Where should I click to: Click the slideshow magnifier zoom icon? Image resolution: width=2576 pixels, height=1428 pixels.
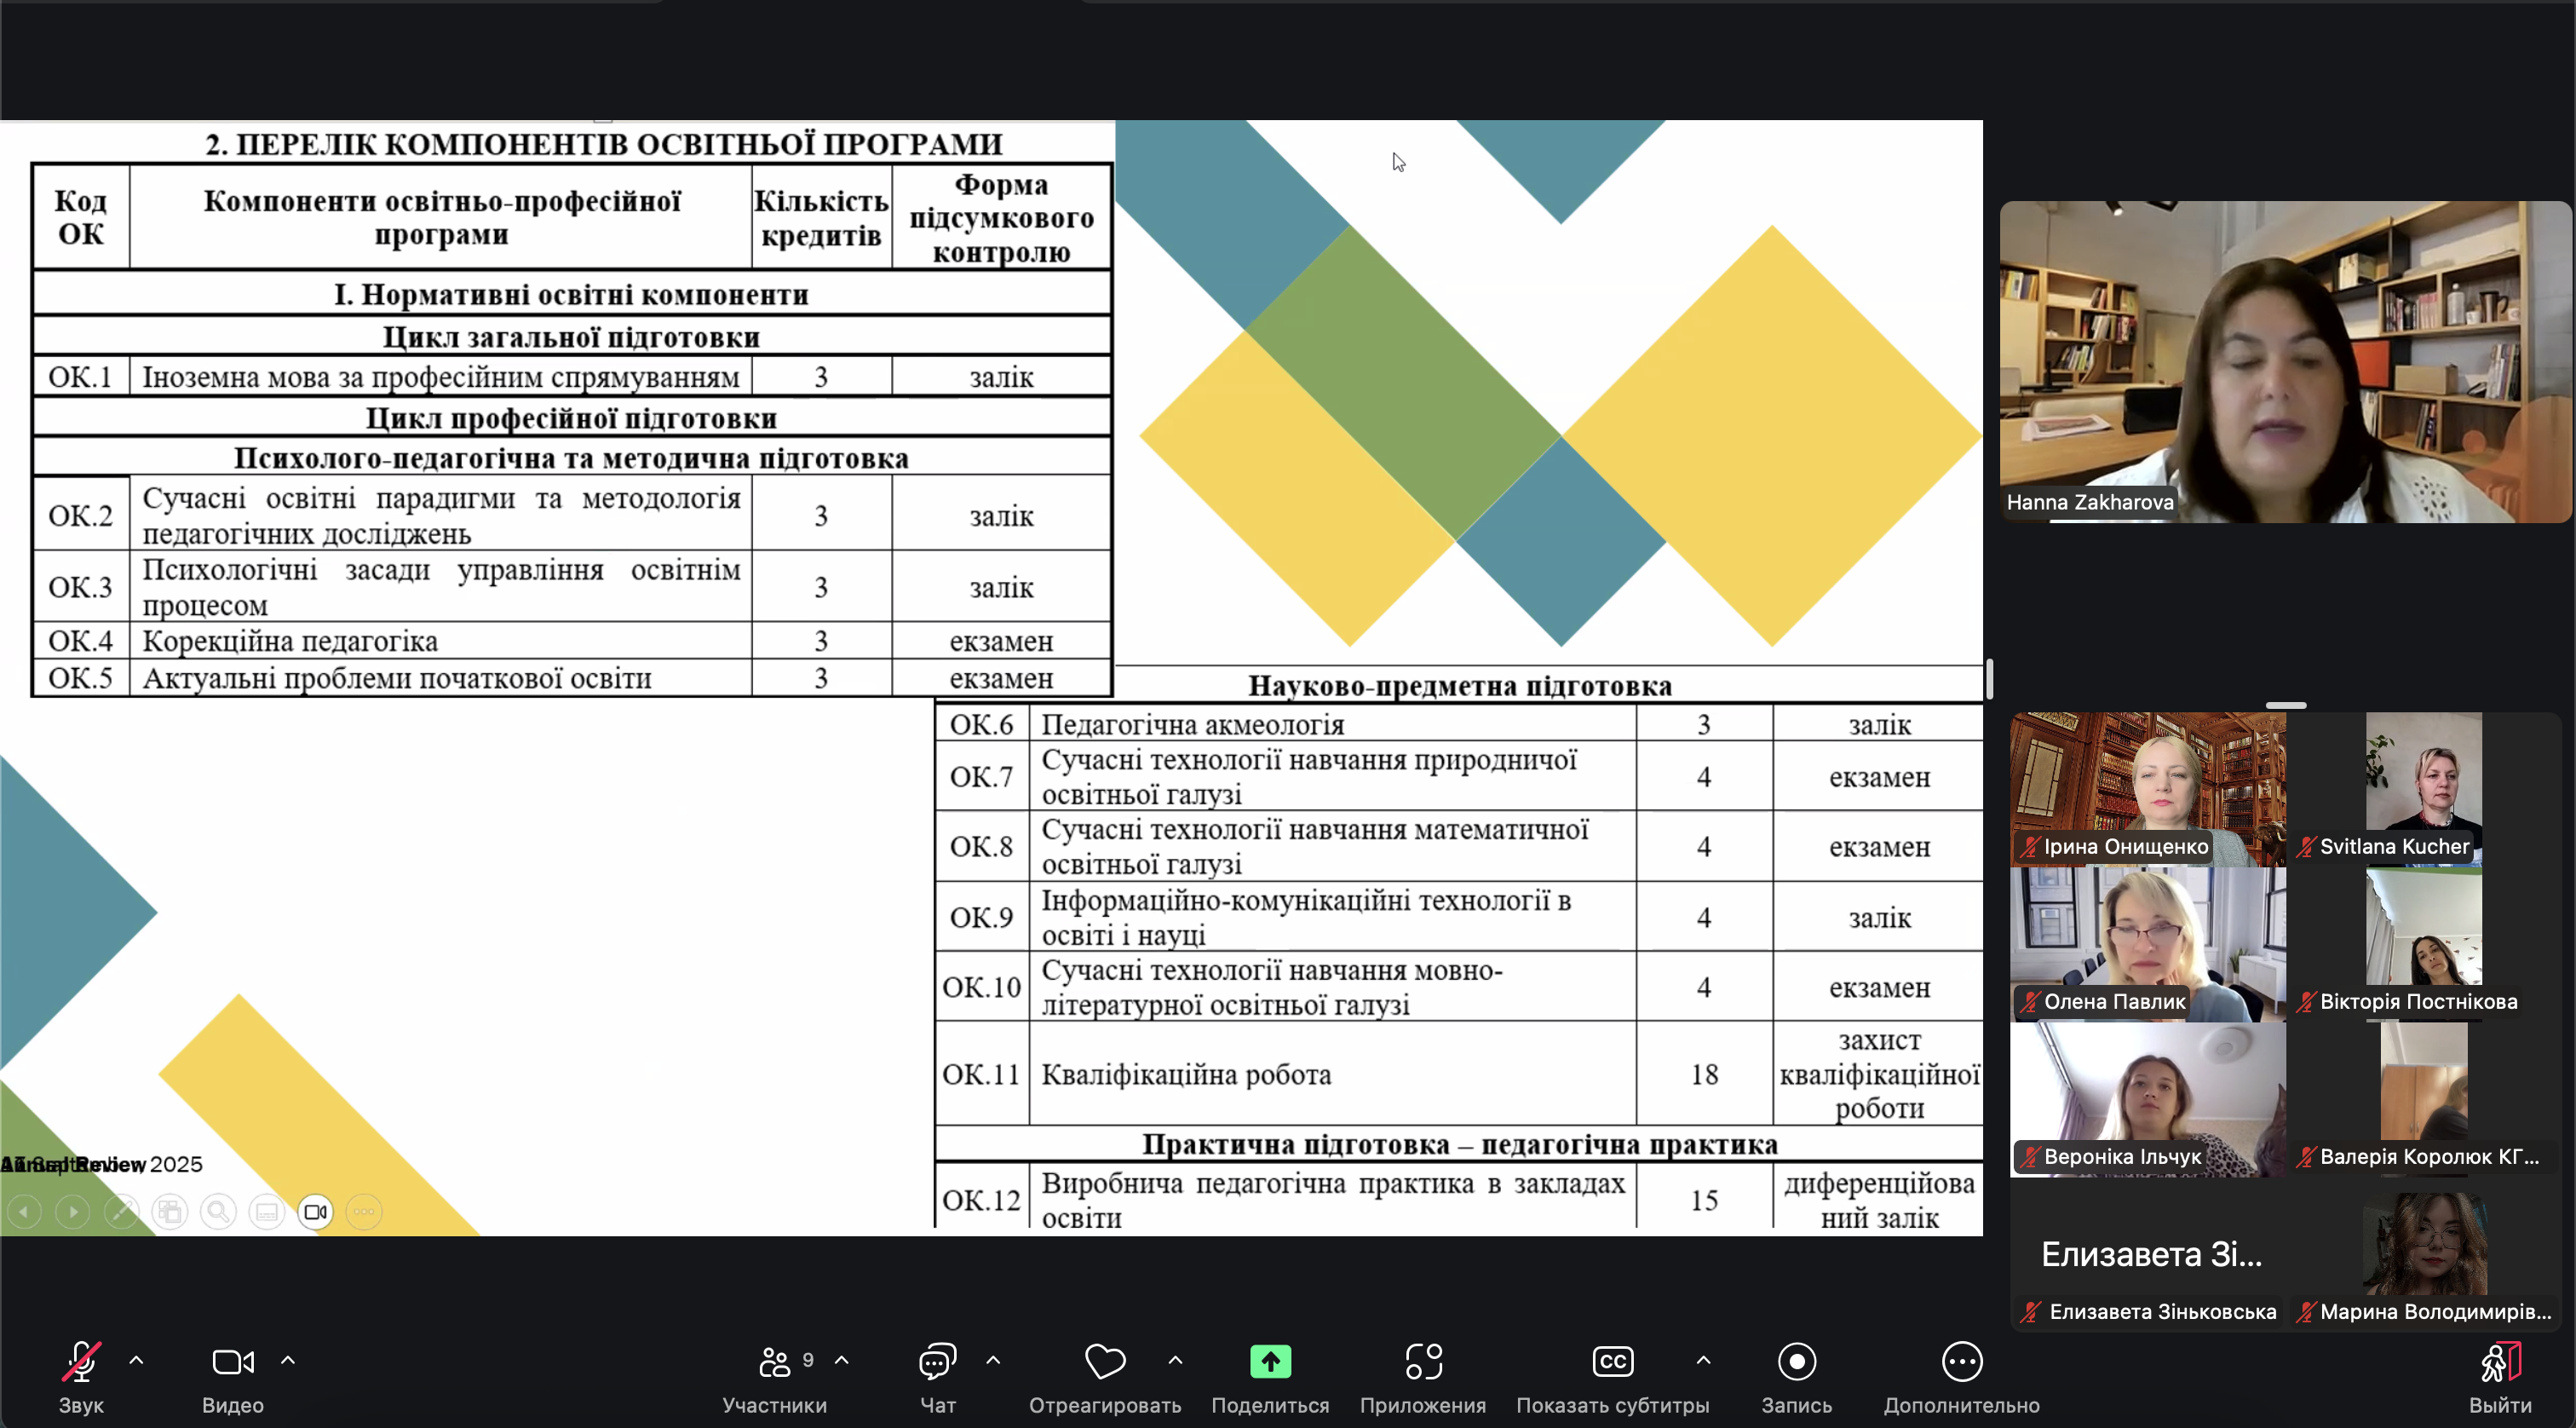(x=218, y=1212)
